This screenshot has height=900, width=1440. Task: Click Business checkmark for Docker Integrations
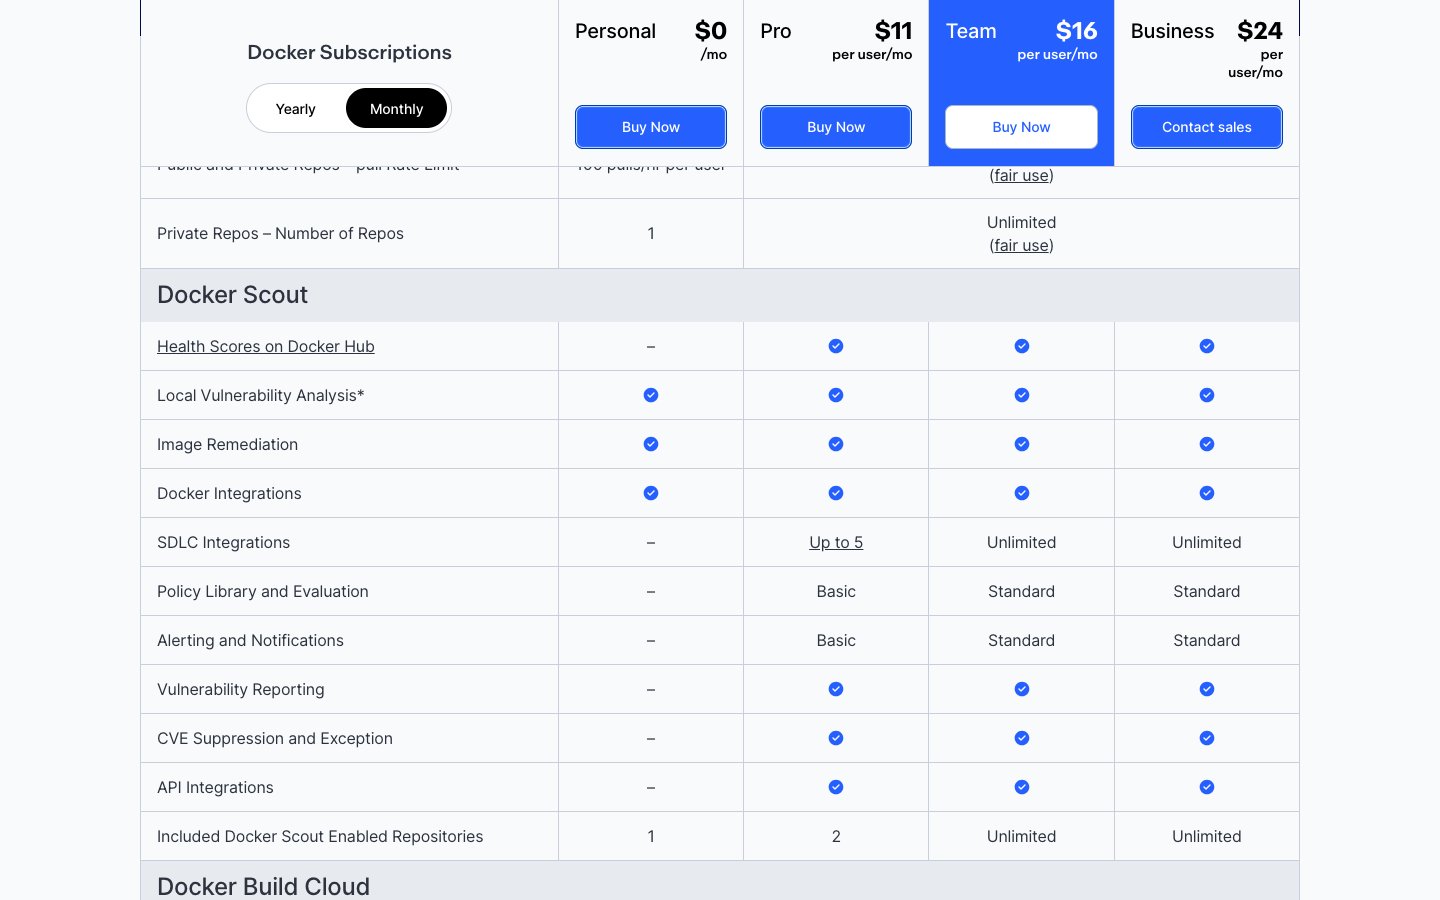coord(1207,493)
